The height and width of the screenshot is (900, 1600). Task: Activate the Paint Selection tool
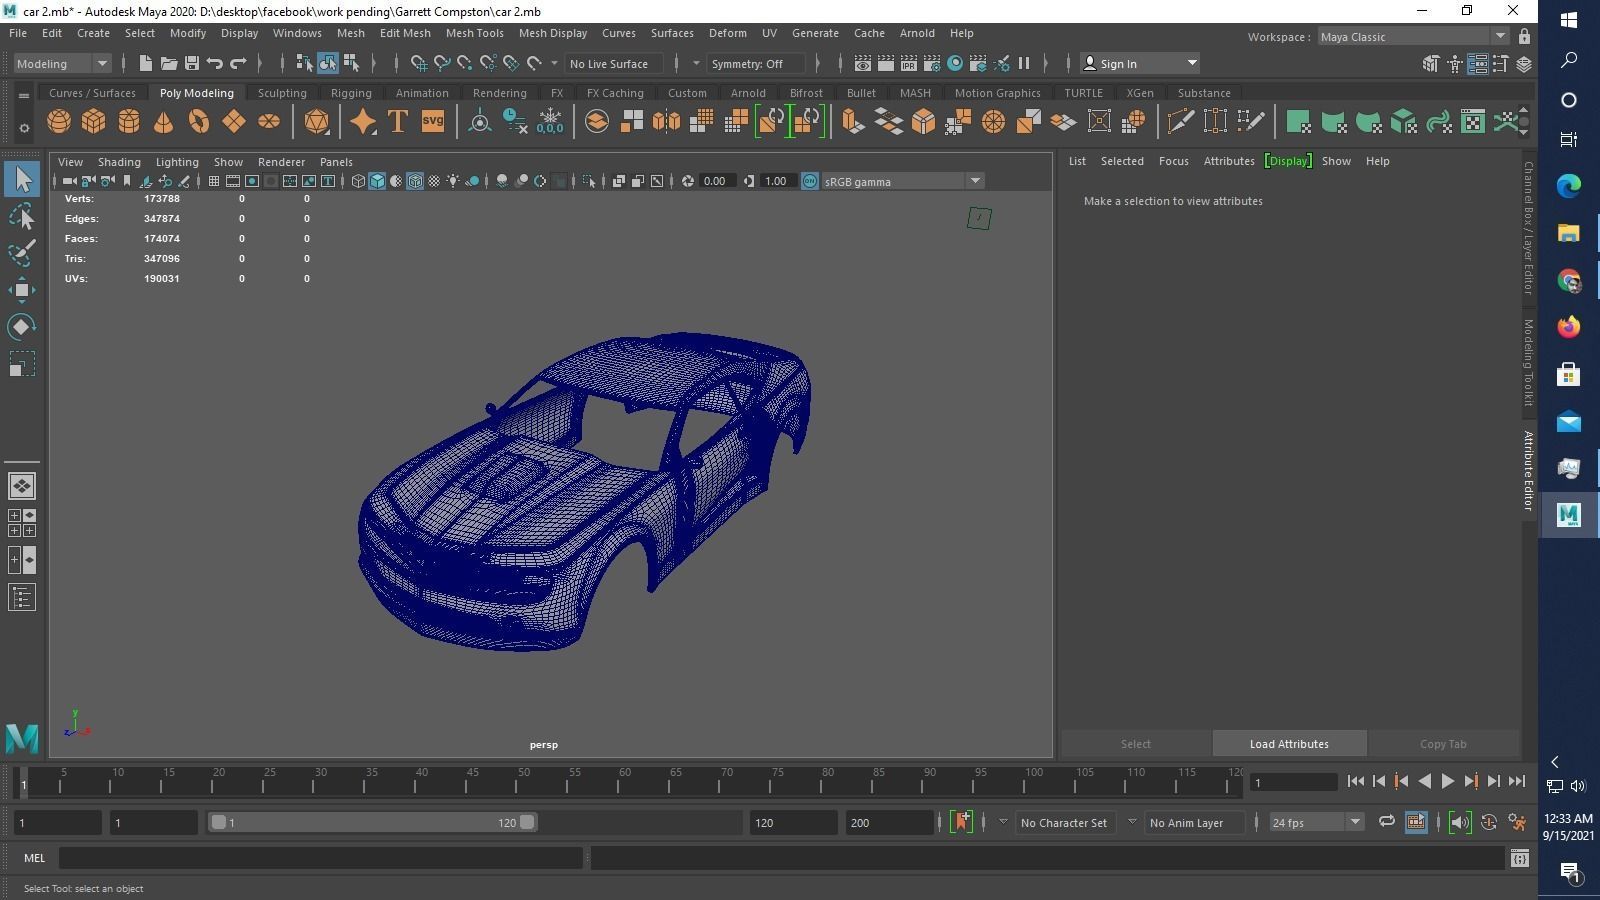[x=22, y=253]
